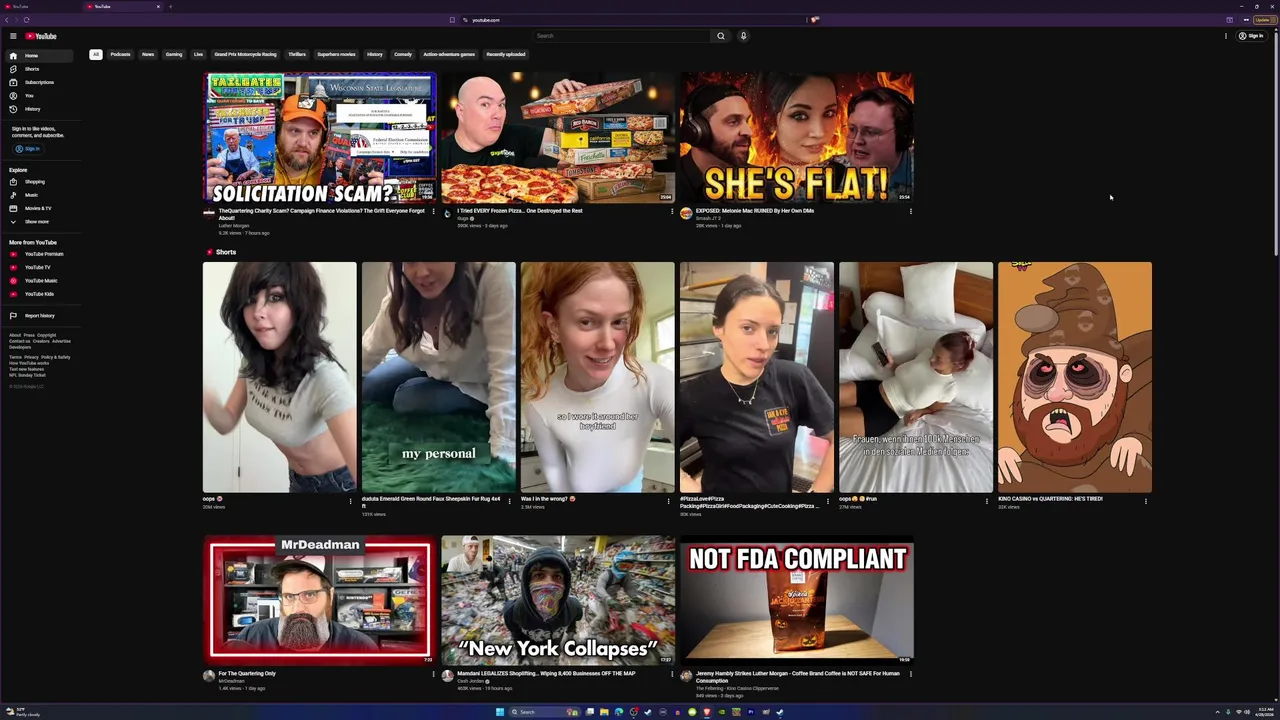Open the New York Collapses video thumbnail
The image size is (1280, 720).
[558, 600]
